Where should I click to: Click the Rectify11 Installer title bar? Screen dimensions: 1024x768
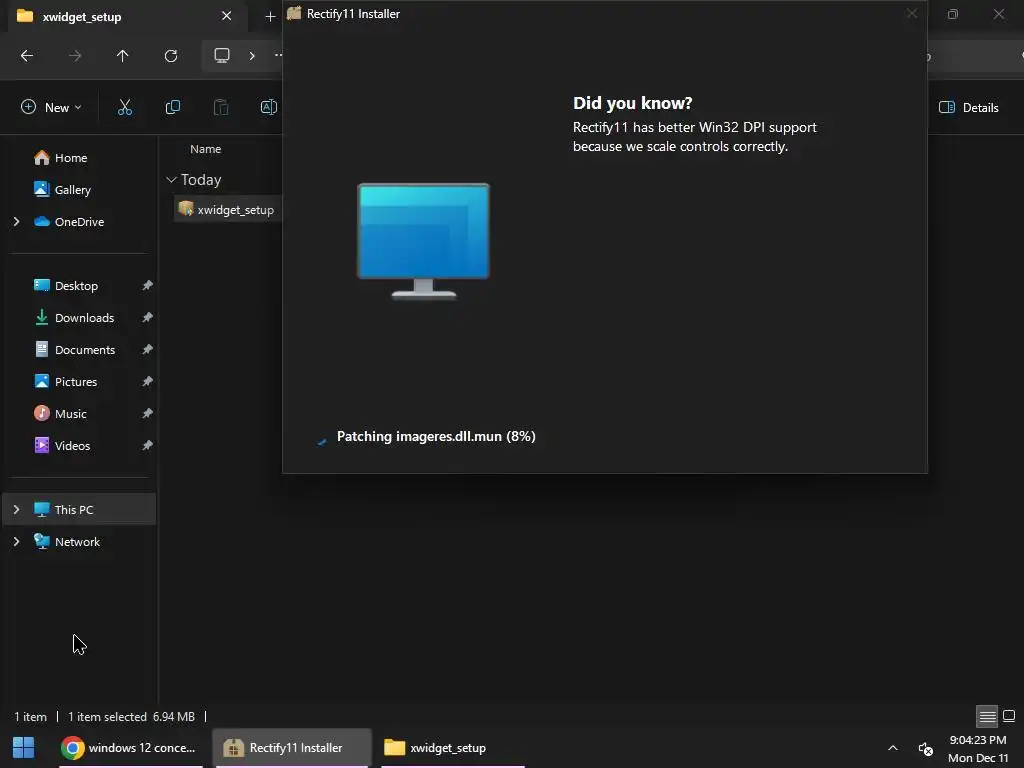click(x=604, y=14)
